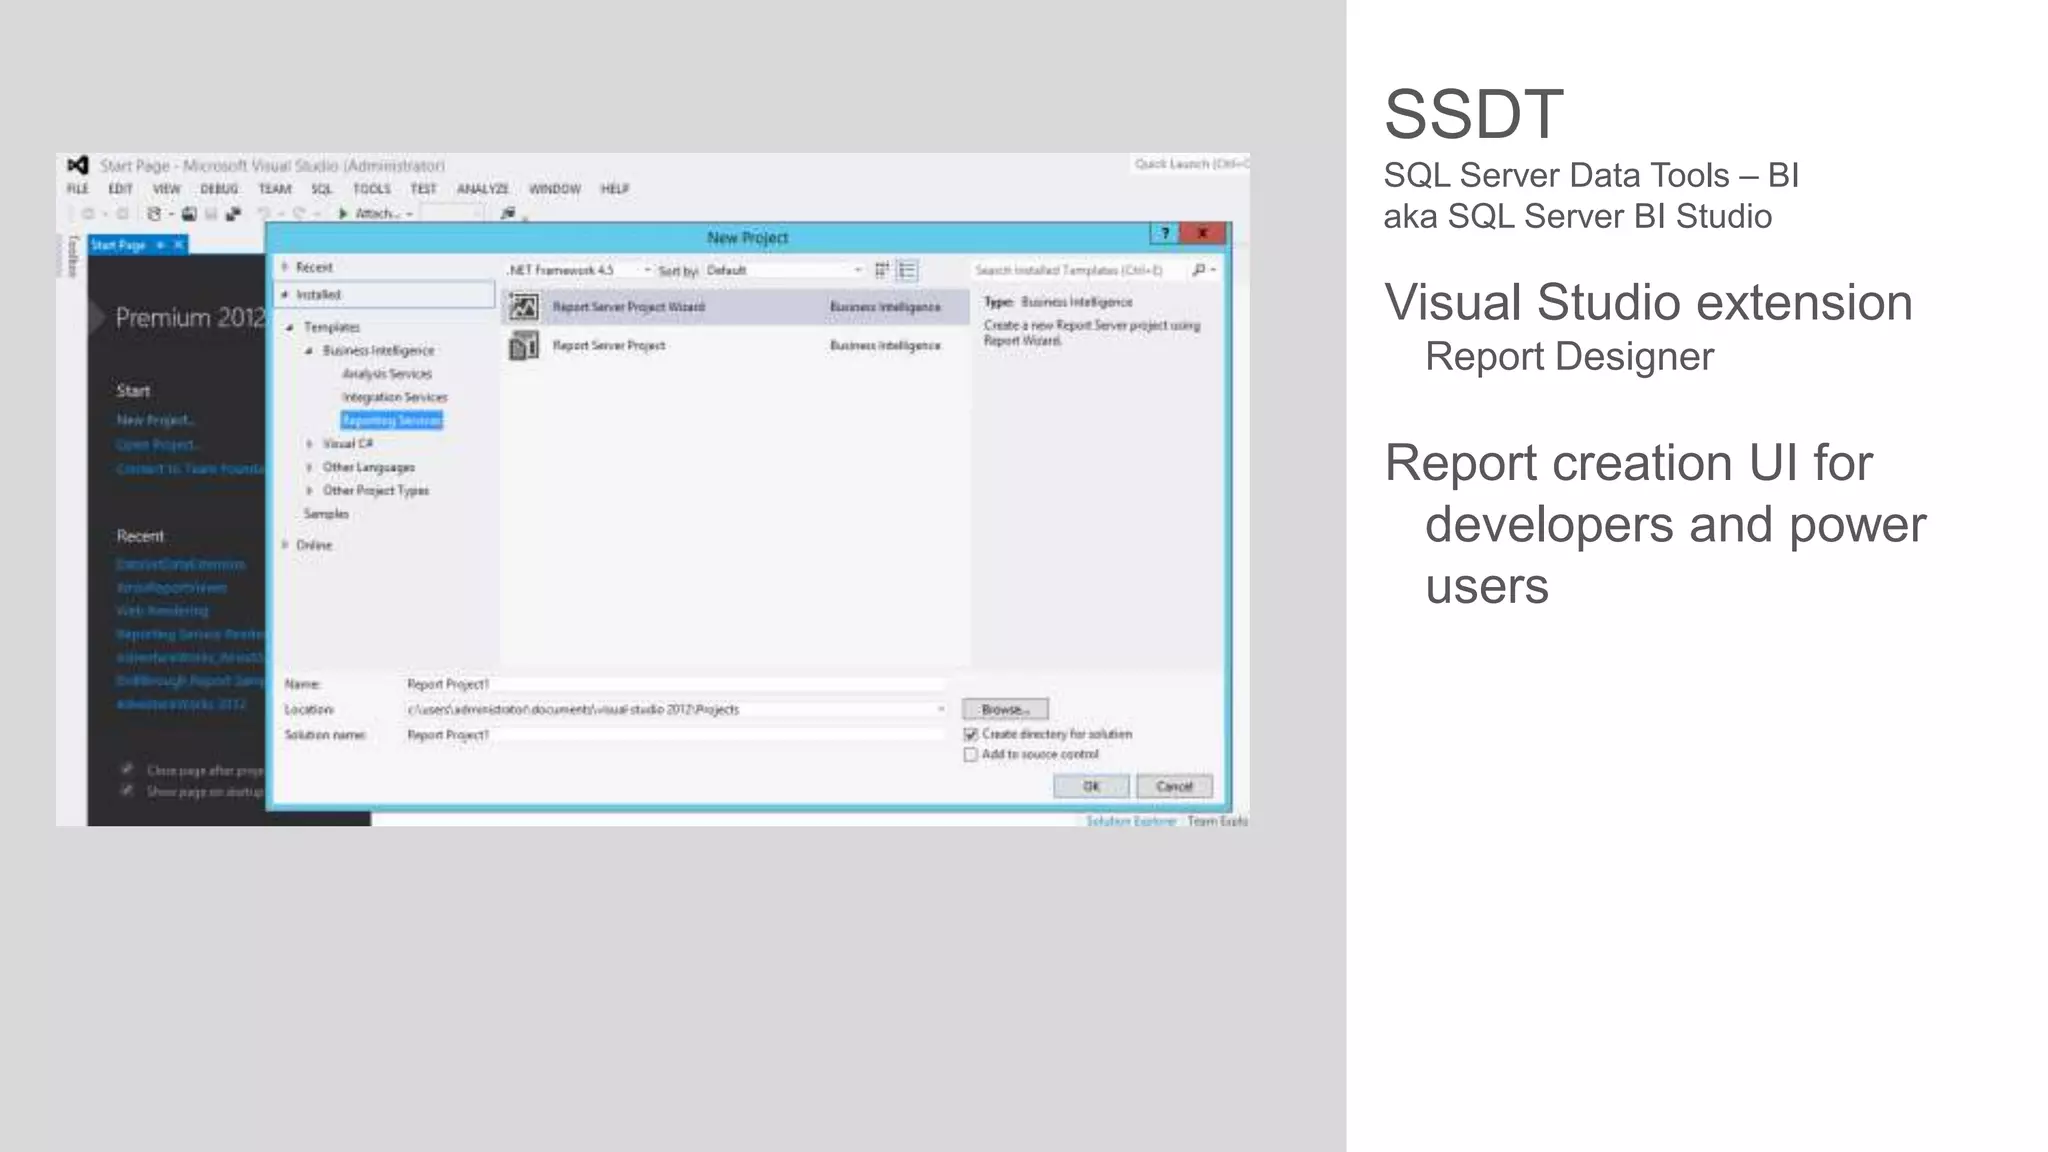The width and height of the screenshot is (2048, 1152).
Task: Open the FILE menu
Action: pos(78,189)
